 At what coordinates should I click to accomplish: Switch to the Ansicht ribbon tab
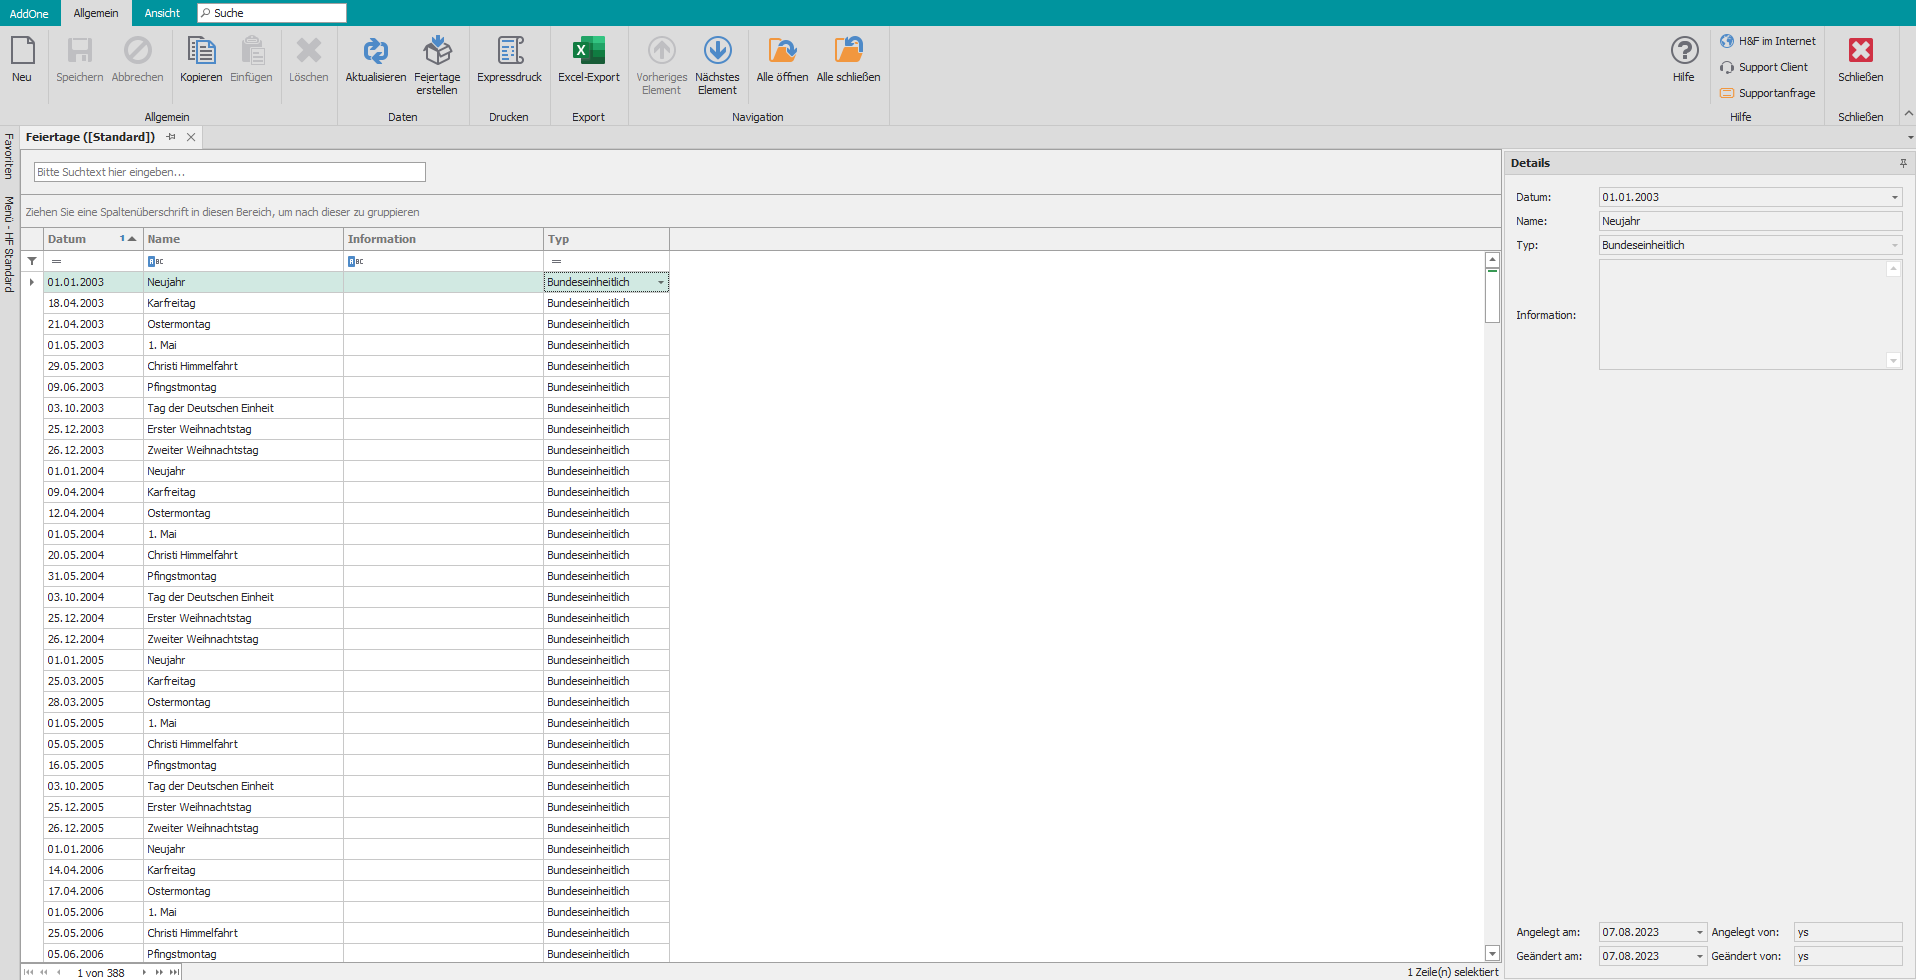[162, 13]
